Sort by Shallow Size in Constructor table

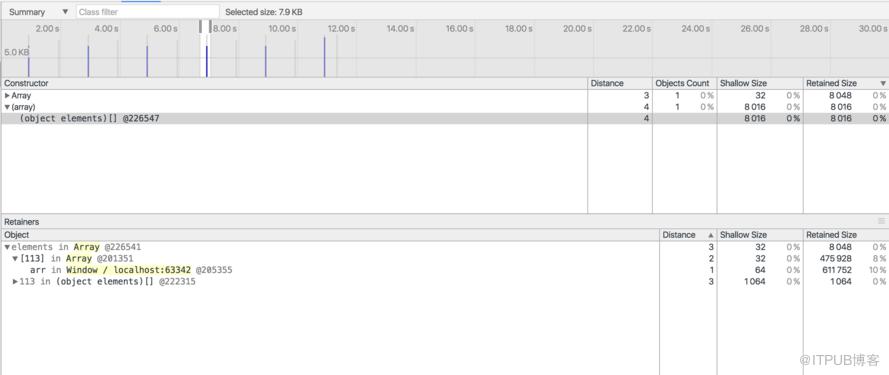click(760, 83)
